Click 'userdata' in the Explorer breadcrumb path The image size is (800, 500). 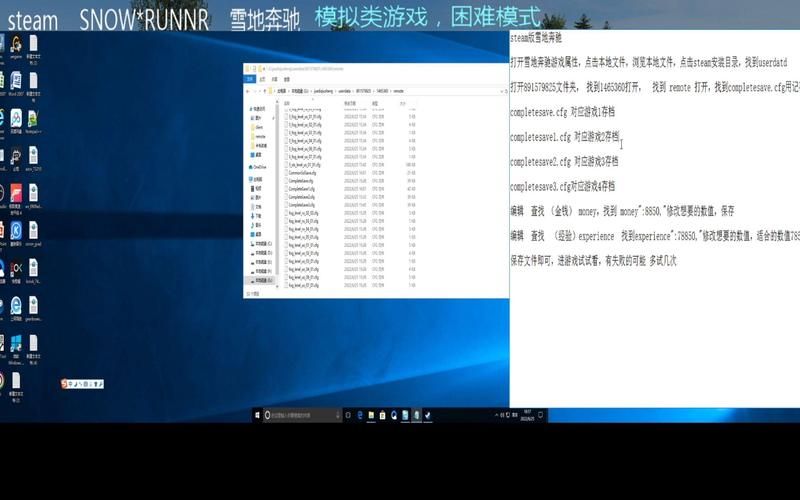(x=344, y=91)
